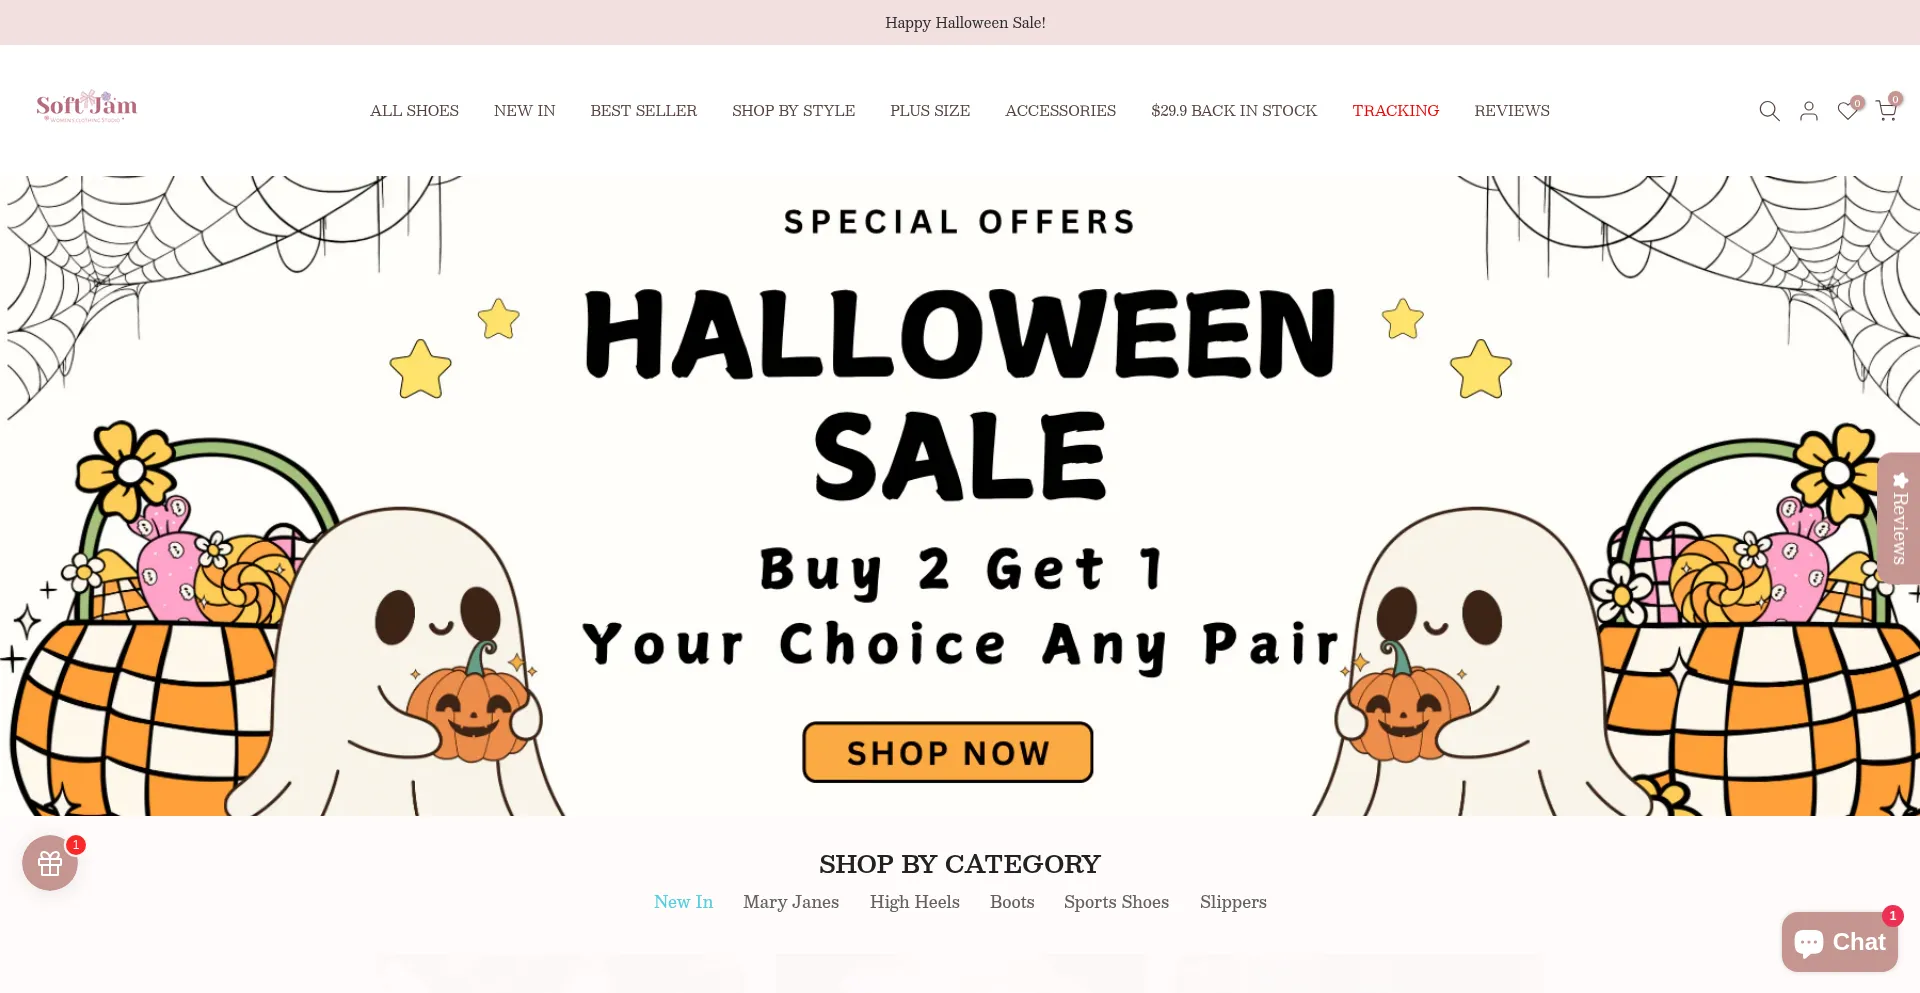Open the account profile icon

pyautogui.click(x=1808, y=111)
